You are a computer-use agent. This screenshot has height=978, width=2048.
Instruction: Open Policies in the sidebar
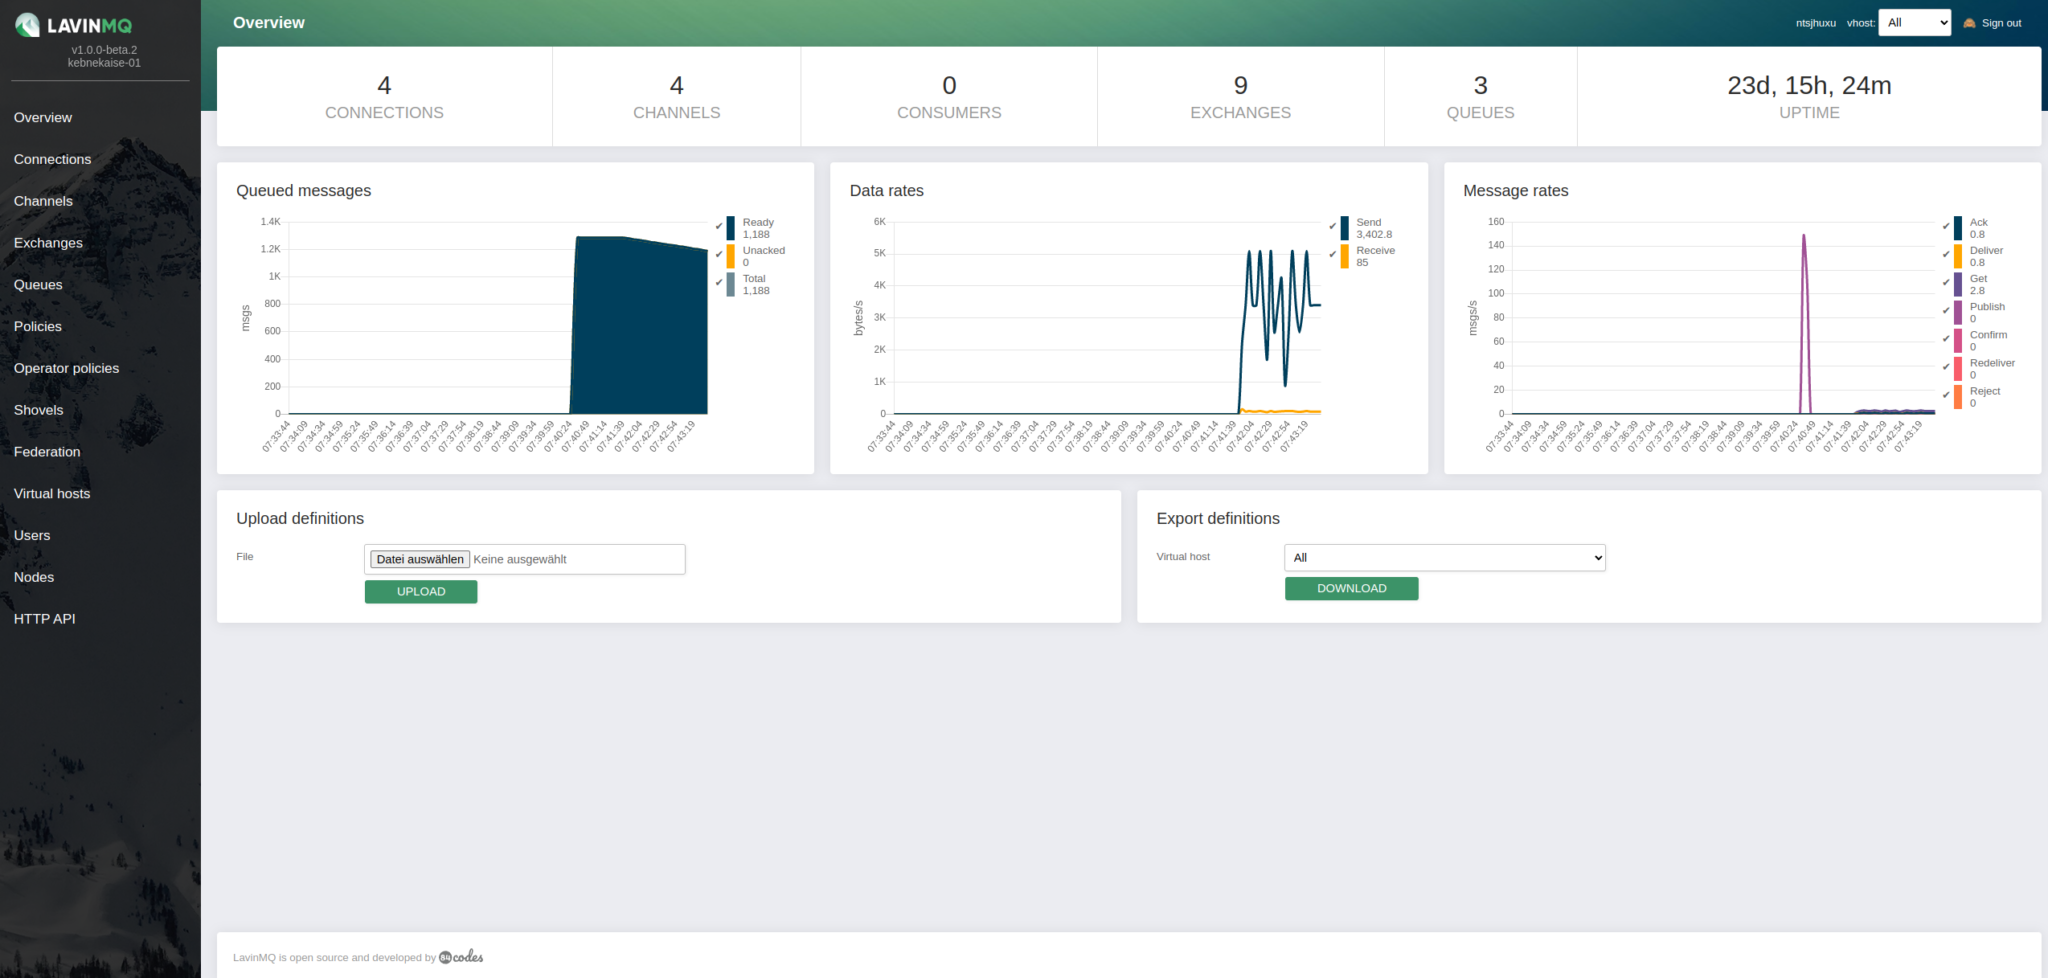(38, 327)
